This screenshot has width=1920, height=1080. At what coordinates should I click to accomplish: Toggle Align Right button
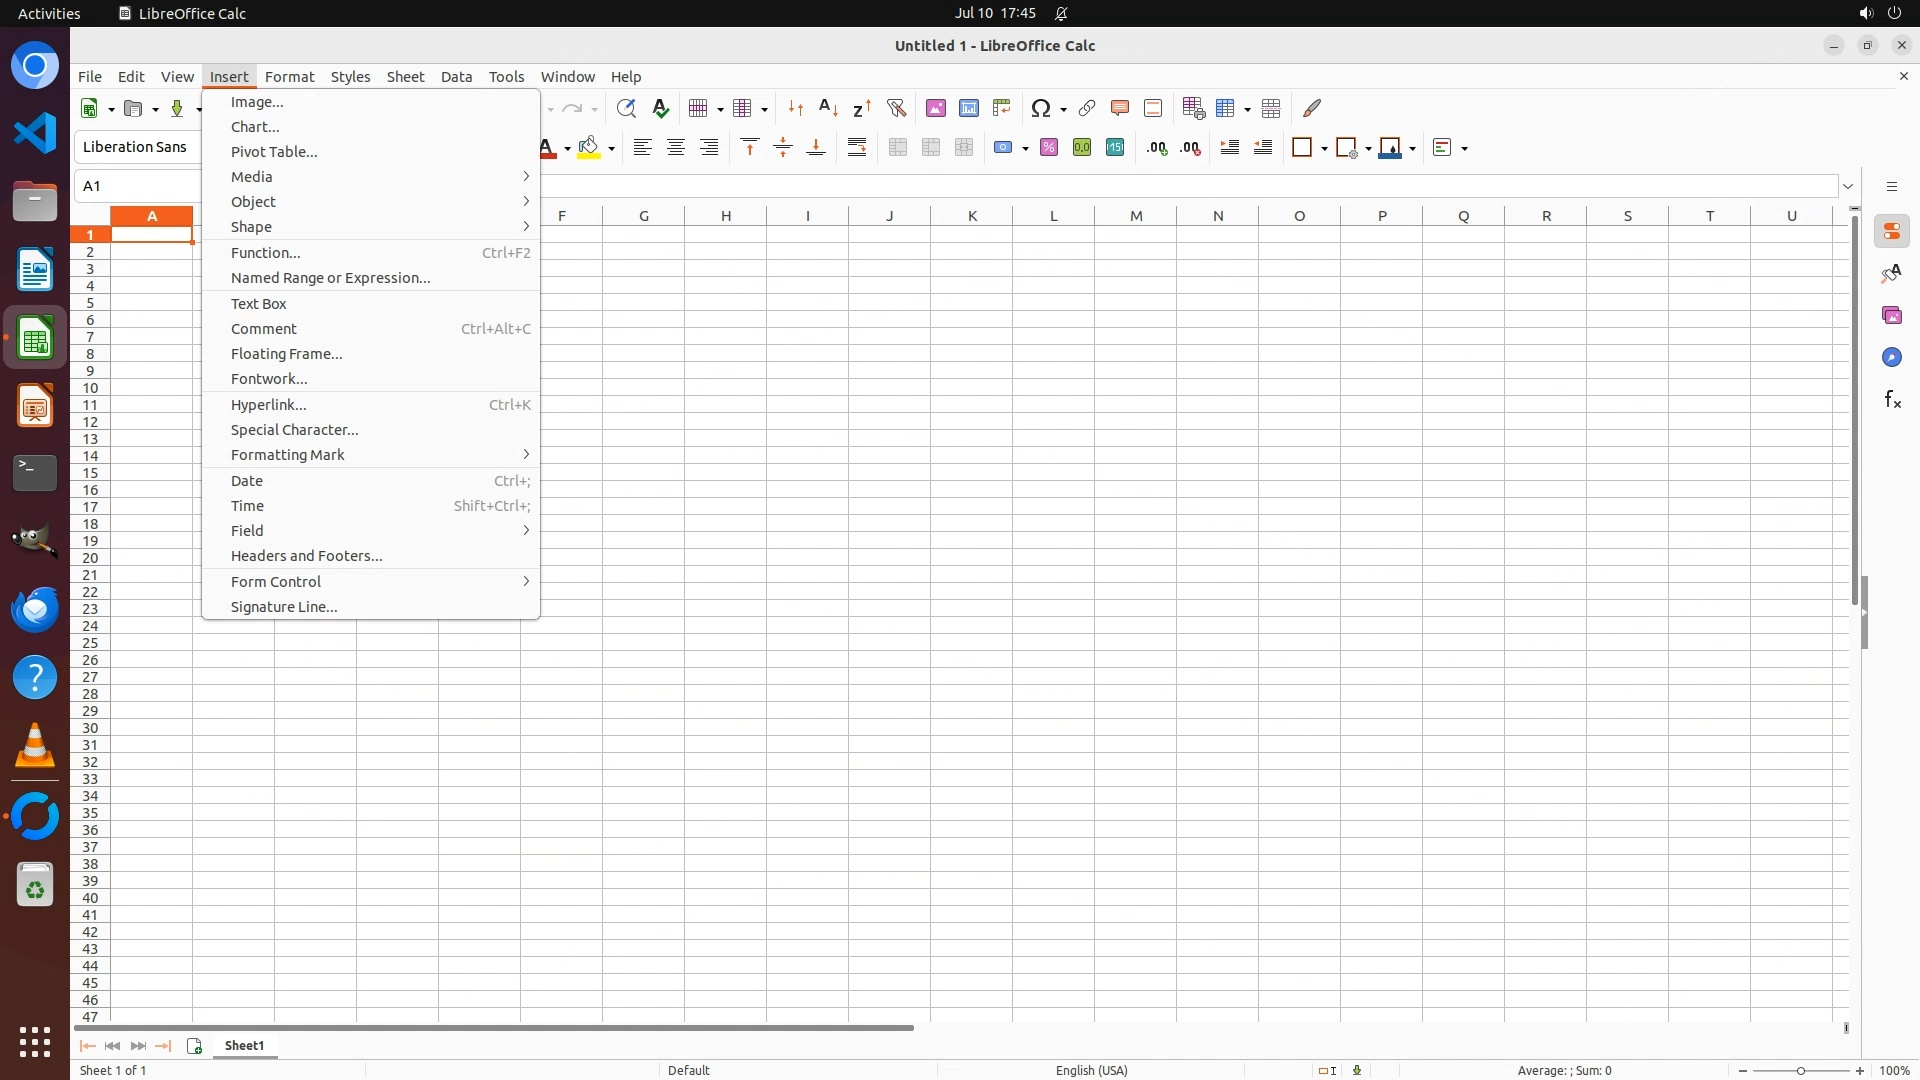(x=709, y=148)
